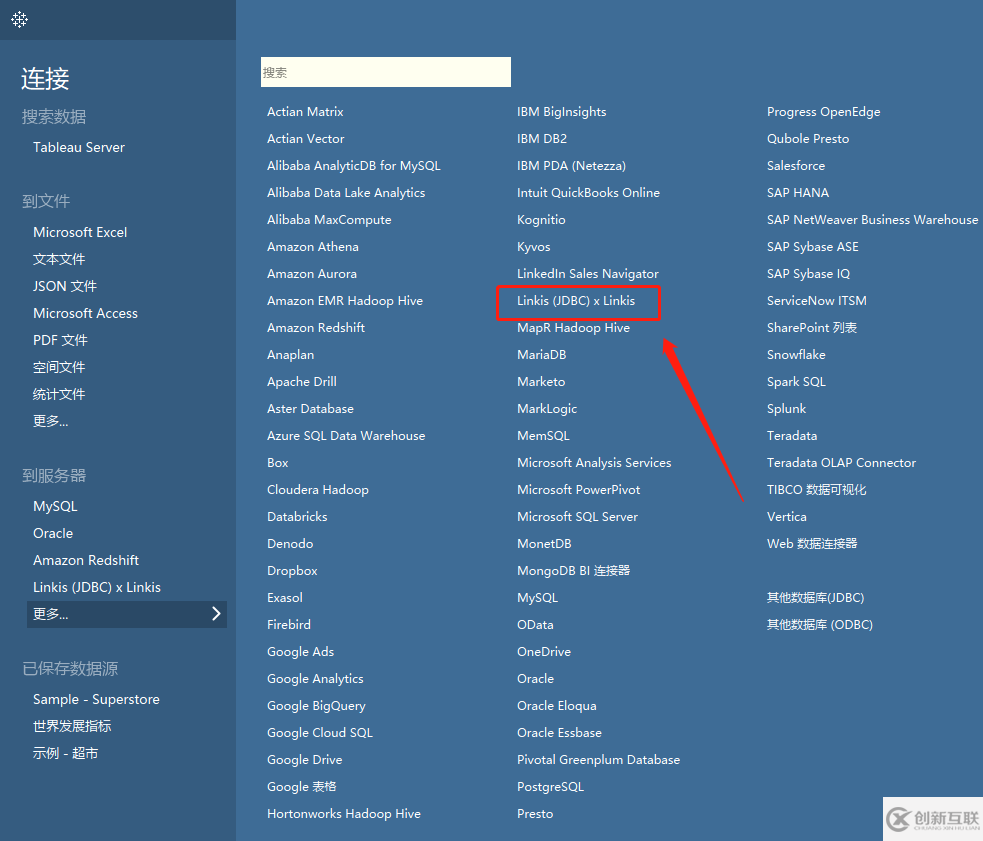Choose 文本文件 file connection
The image size is (983, 841).
point(59,260)
